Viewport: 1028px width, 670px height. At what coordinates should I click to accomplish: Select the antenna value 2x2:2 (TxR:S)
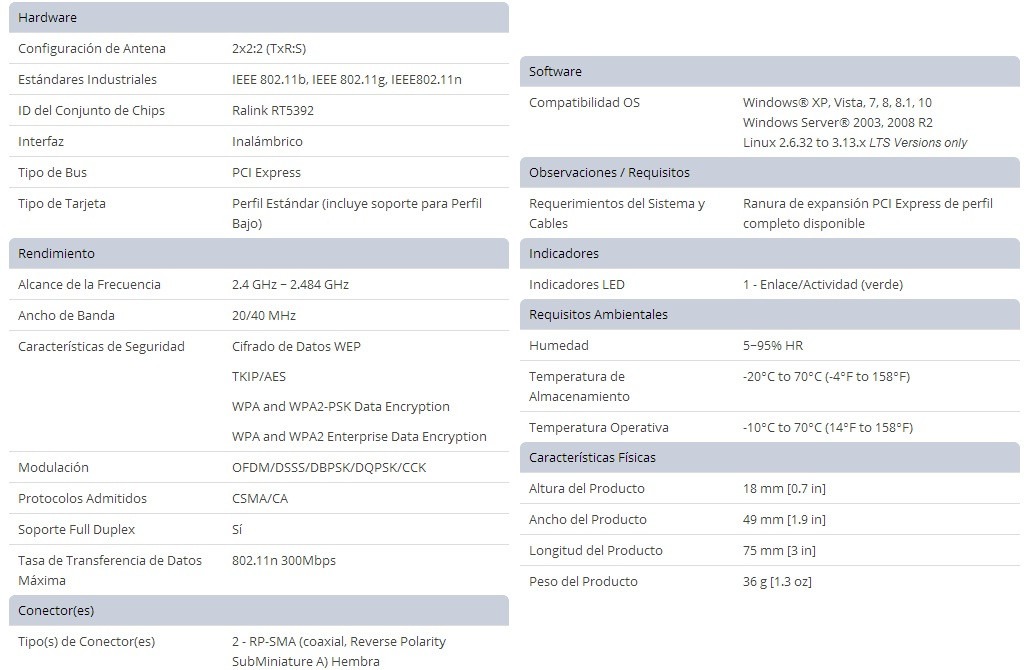click(269, 49)
